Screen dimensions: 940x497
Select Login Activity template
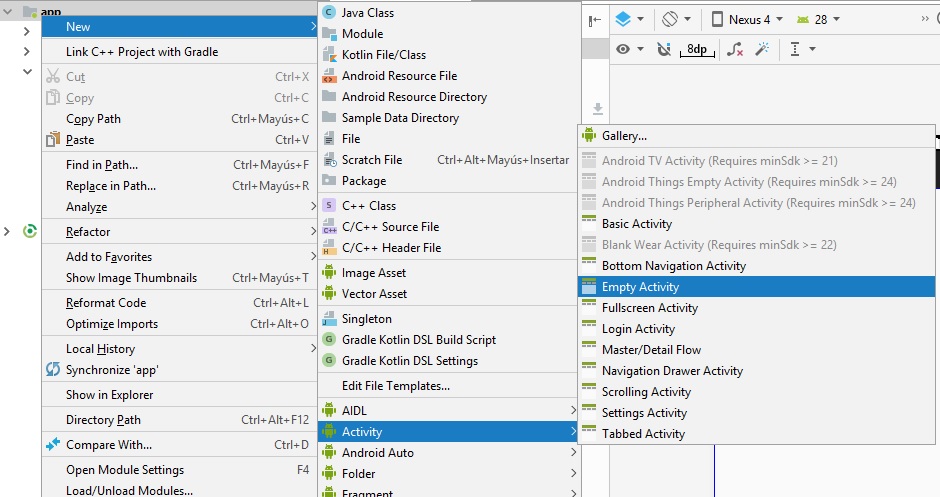[638, 329]
